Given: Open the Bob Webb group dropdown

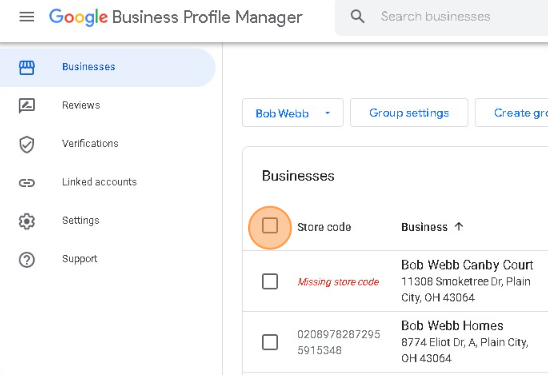Looking at the screenshot, I should 293,113.
